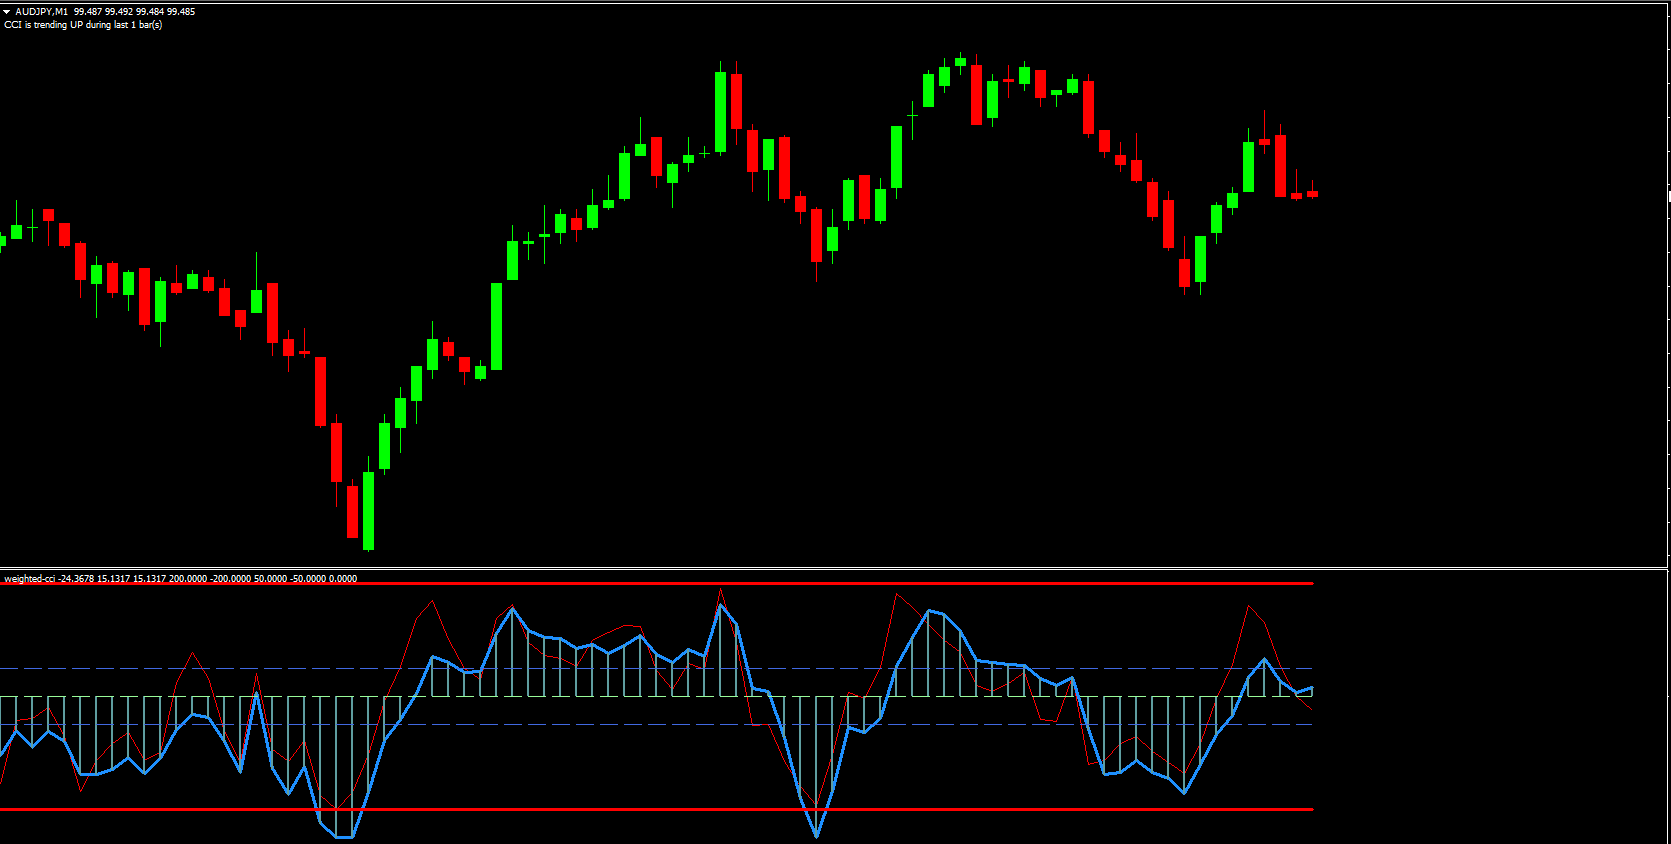
Task: Click the current price marker on the right scale
Action: (x=1668, y=194)
